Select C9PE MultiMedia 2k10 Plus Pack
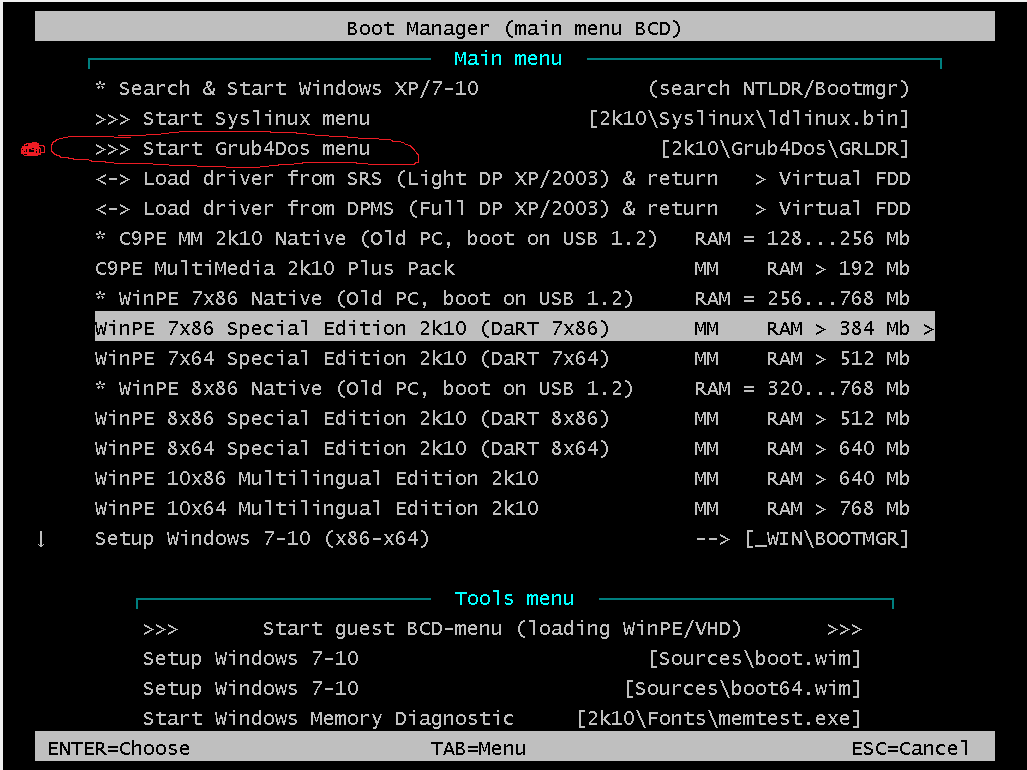 tap(275, 269)
